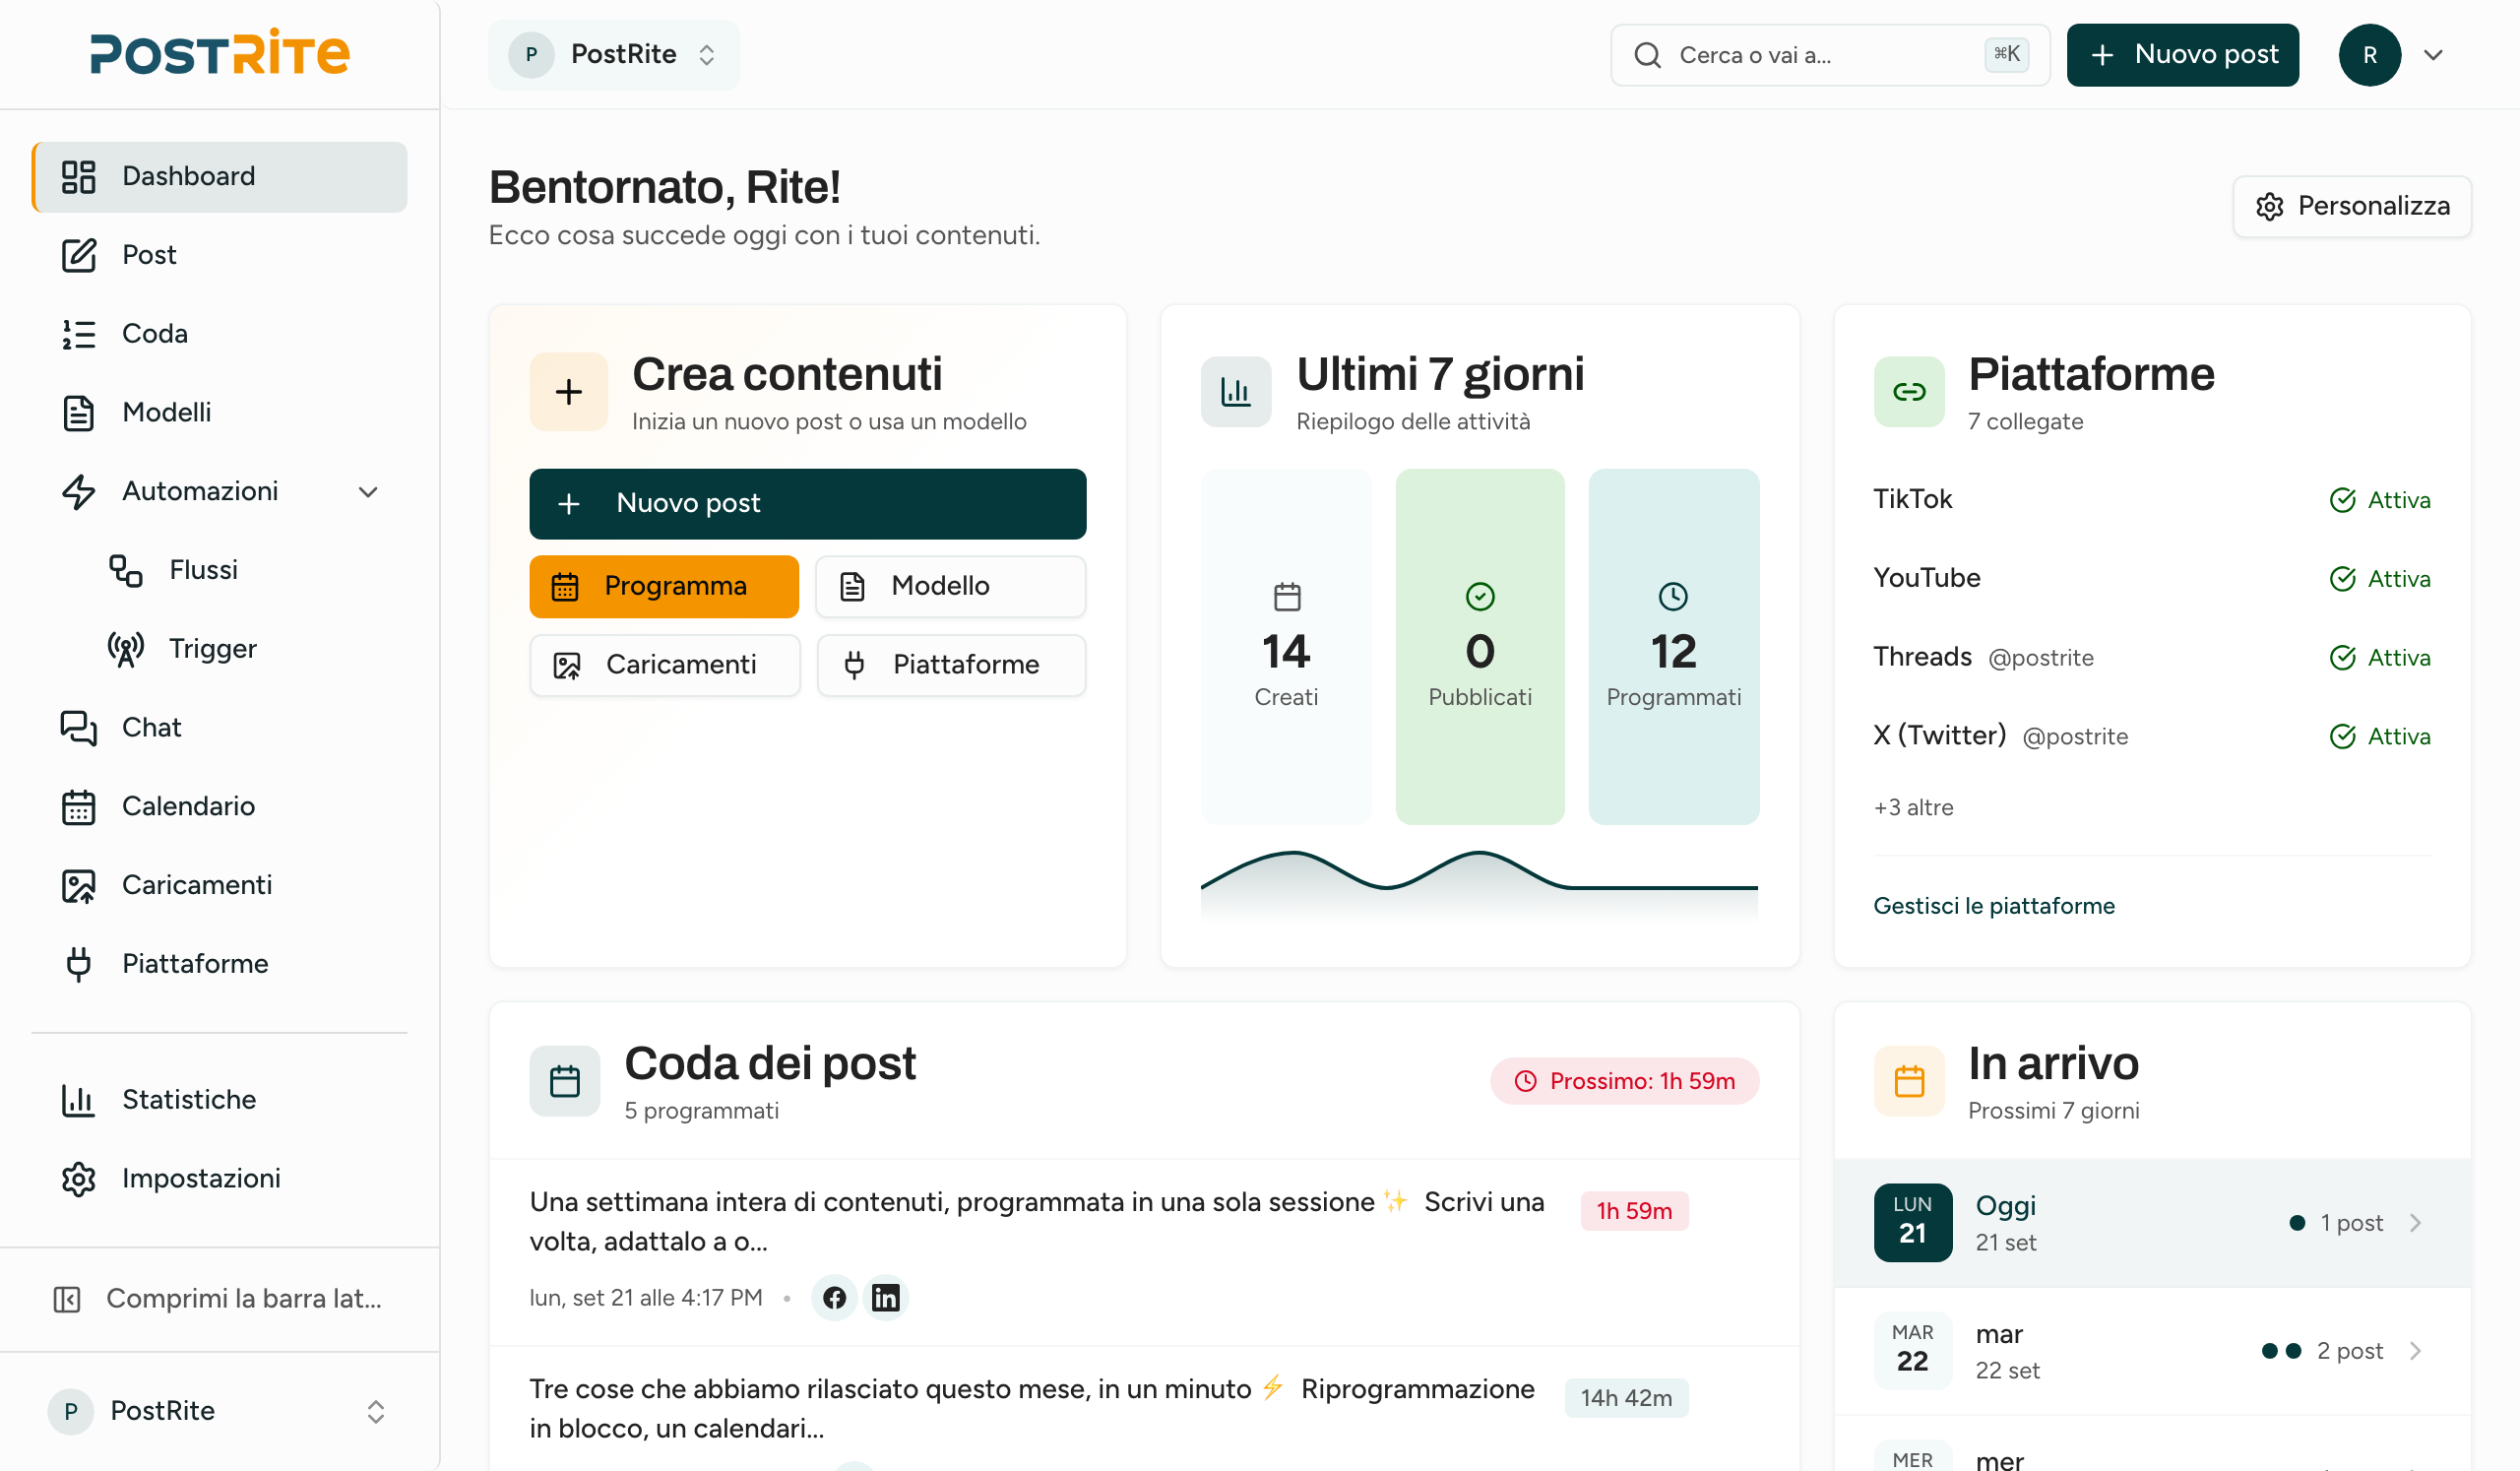The width and height of the screenshot is (2520, 1471).
Task: Click the search magnifier icon
Action: pyautogui.click(x=1648, y=55)
